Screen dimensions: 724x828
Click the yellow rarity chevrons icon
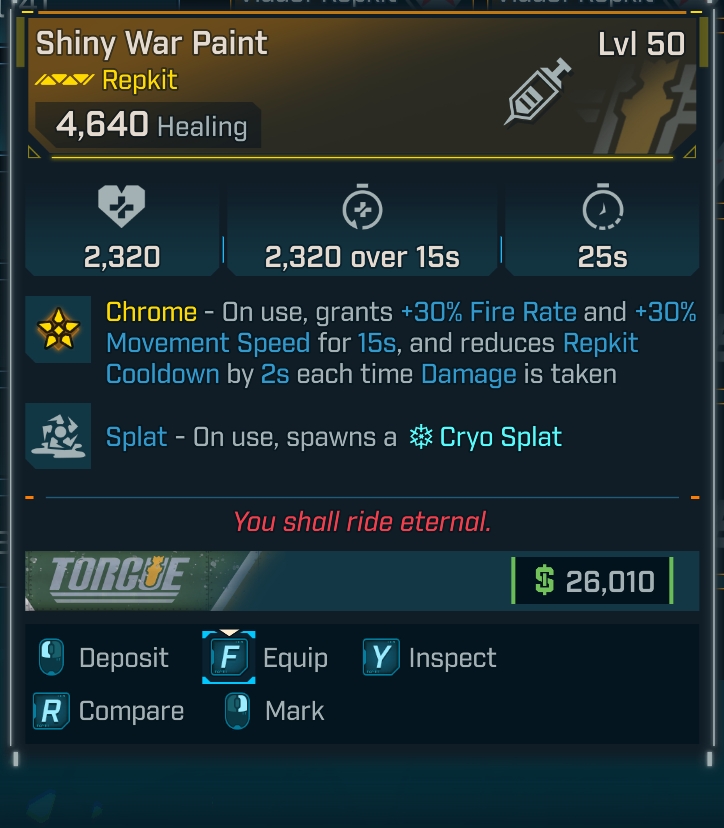point(65,79)
